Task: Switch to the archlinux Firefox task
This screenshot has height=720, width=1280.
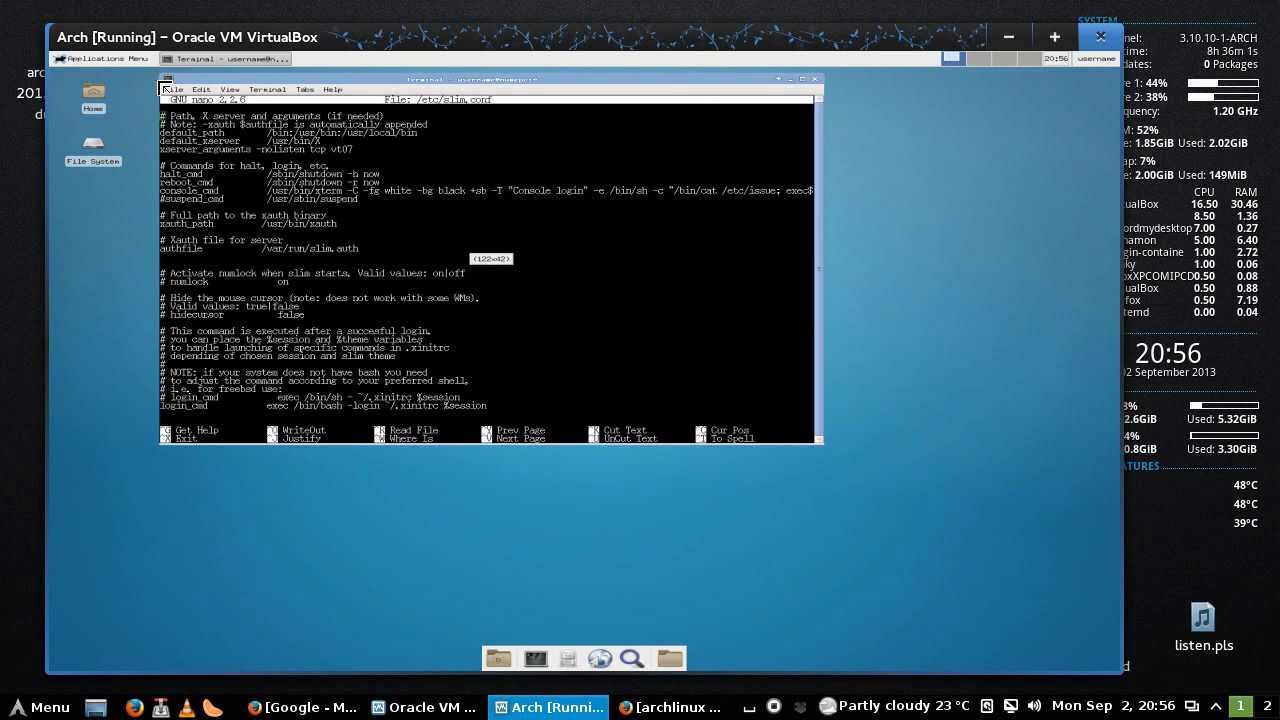Action: click(x=671, y=707)
